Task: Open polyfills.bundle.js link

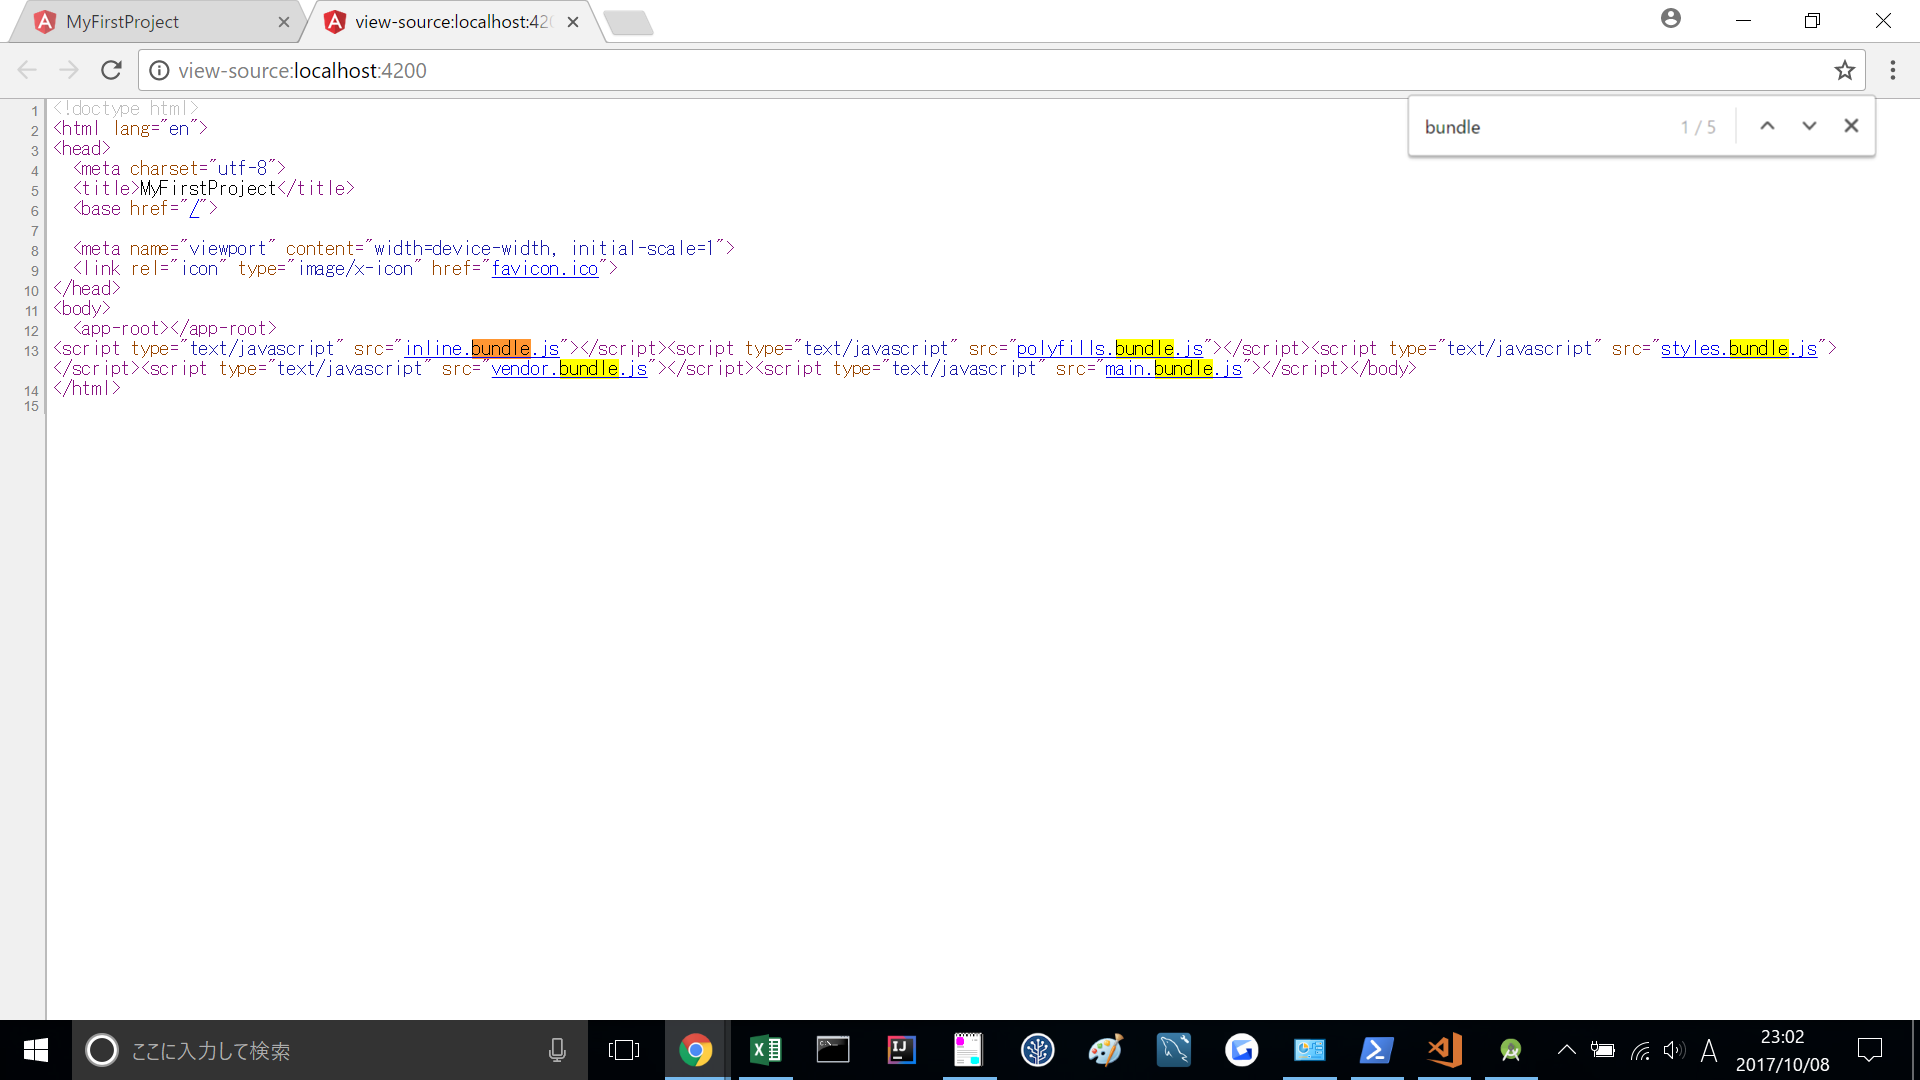Action: 1109,349
